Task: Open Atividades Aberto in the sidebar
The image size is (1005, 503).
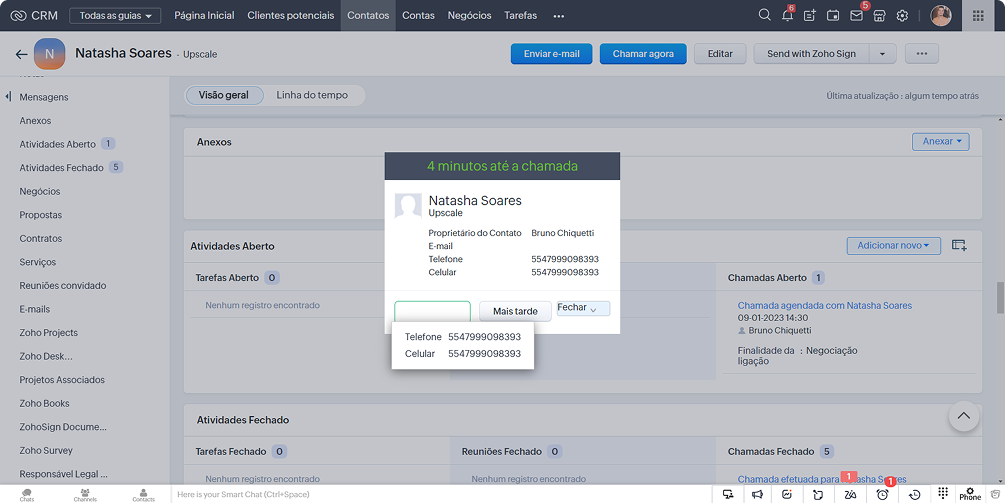Action: [57, 144]
